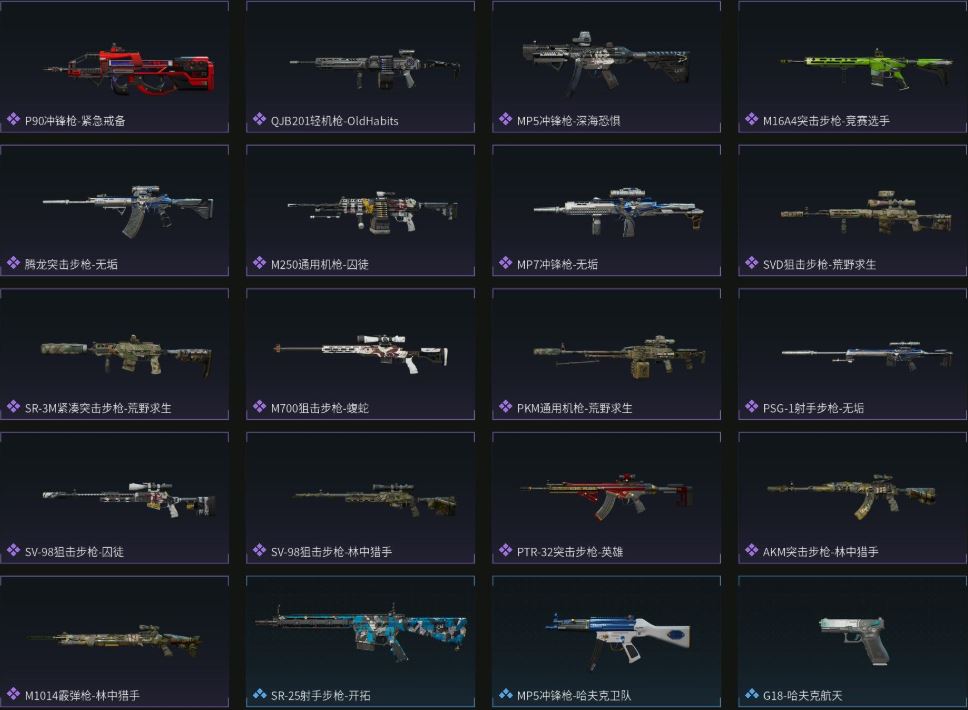Viewport: 968px width, 710px height.
Task: Select the red P90冲锋枪-紧急戒备 skin card
Action: pyautogui.click(x=114, y=67)
